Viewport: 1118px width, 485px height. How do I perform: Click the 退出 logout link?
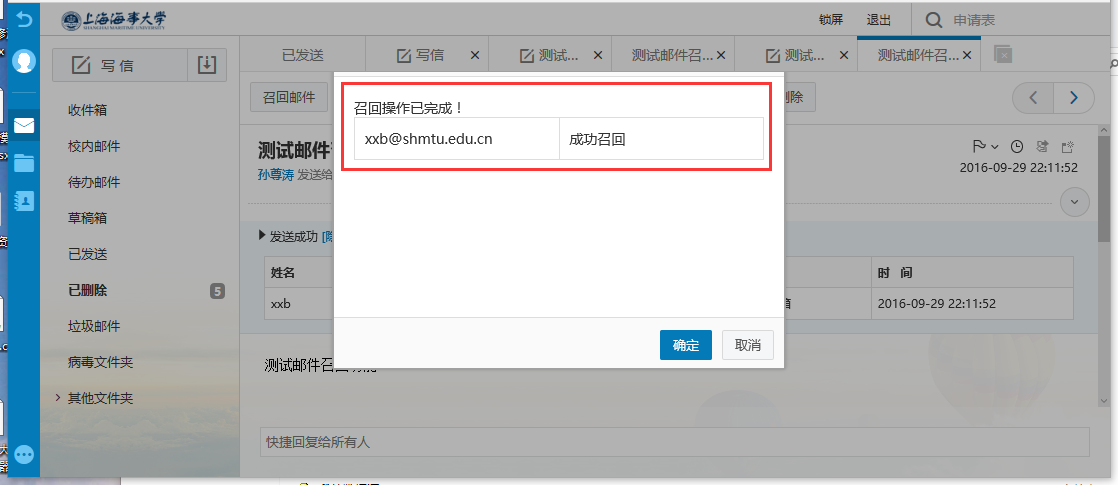coord(879,20)
